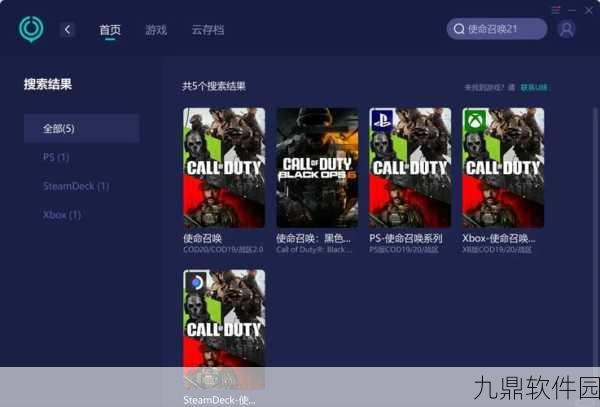Close the application window

coord(589,10)
